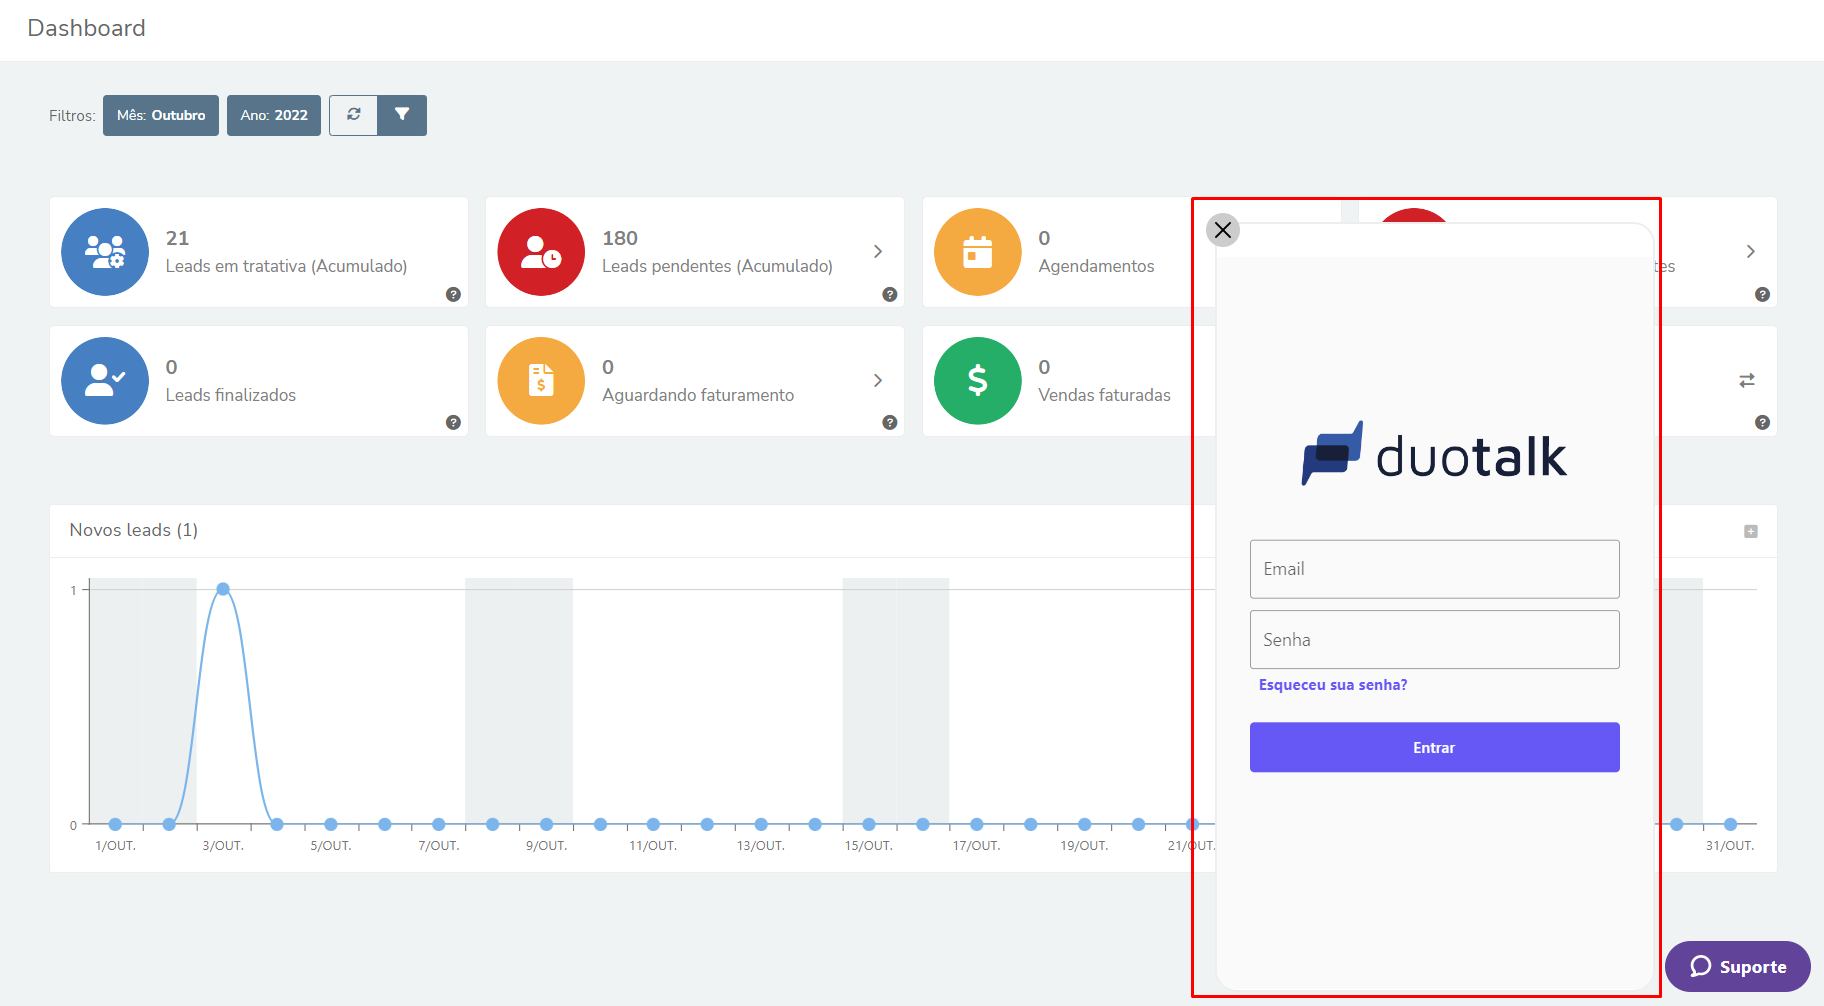Open the Suporte chat button
The width and height of the screenshot is (1824, 1006).
1738,966
